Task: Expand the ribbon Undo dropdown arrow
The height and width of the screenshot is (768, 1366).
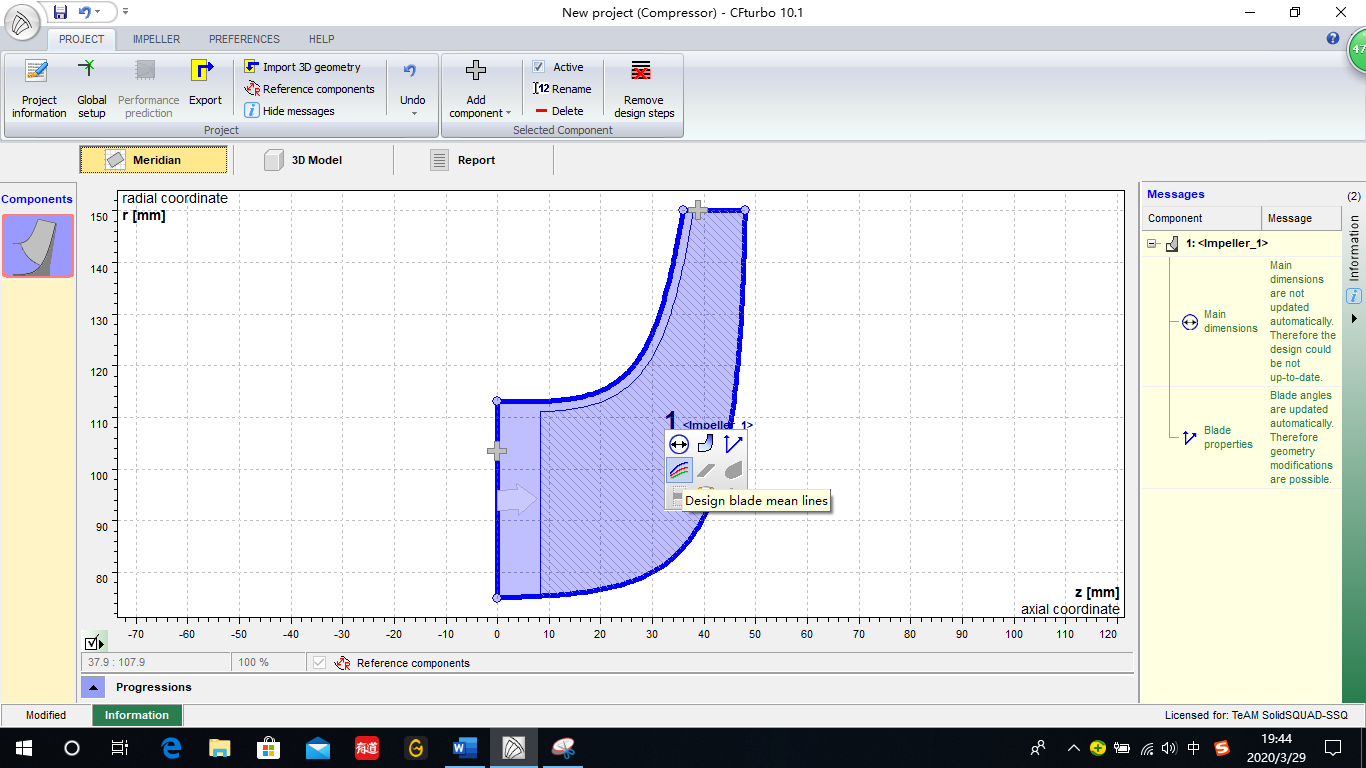Action: [413, 113]
